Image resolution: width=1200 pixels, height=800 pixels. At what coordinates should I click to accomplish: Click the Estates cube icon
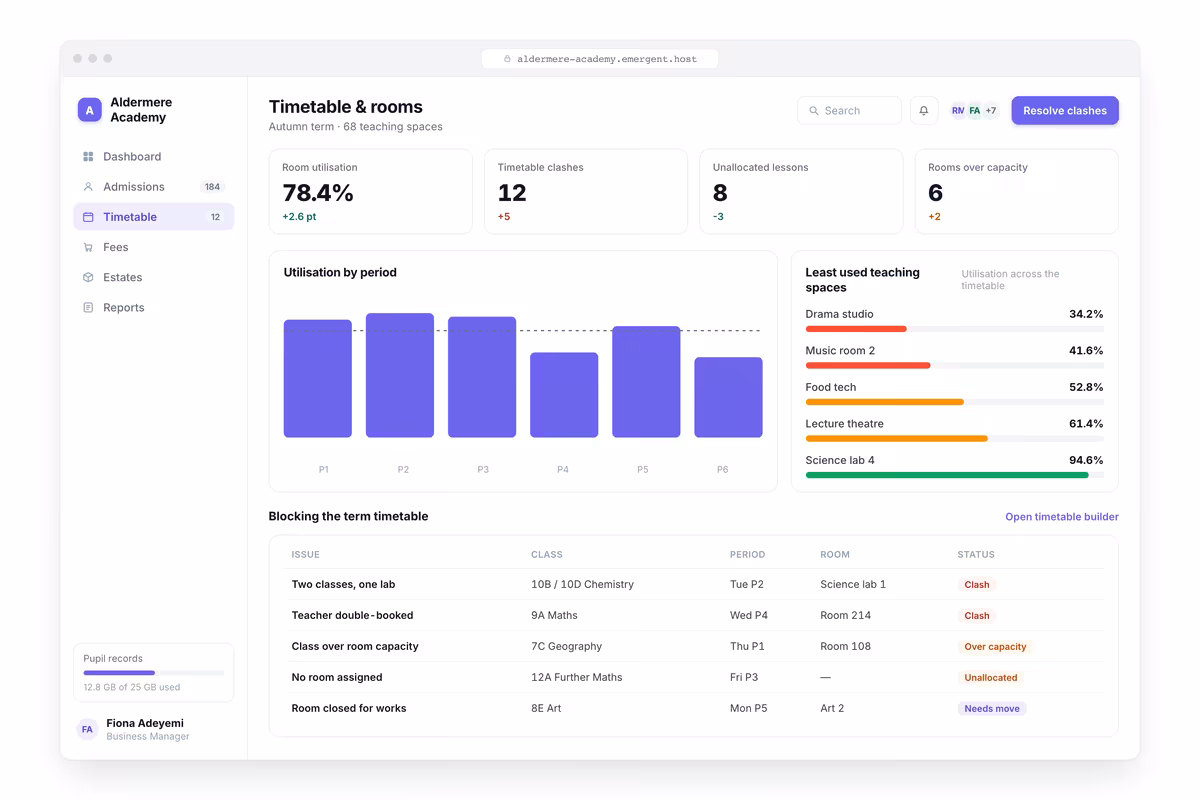tap(88, 277)
